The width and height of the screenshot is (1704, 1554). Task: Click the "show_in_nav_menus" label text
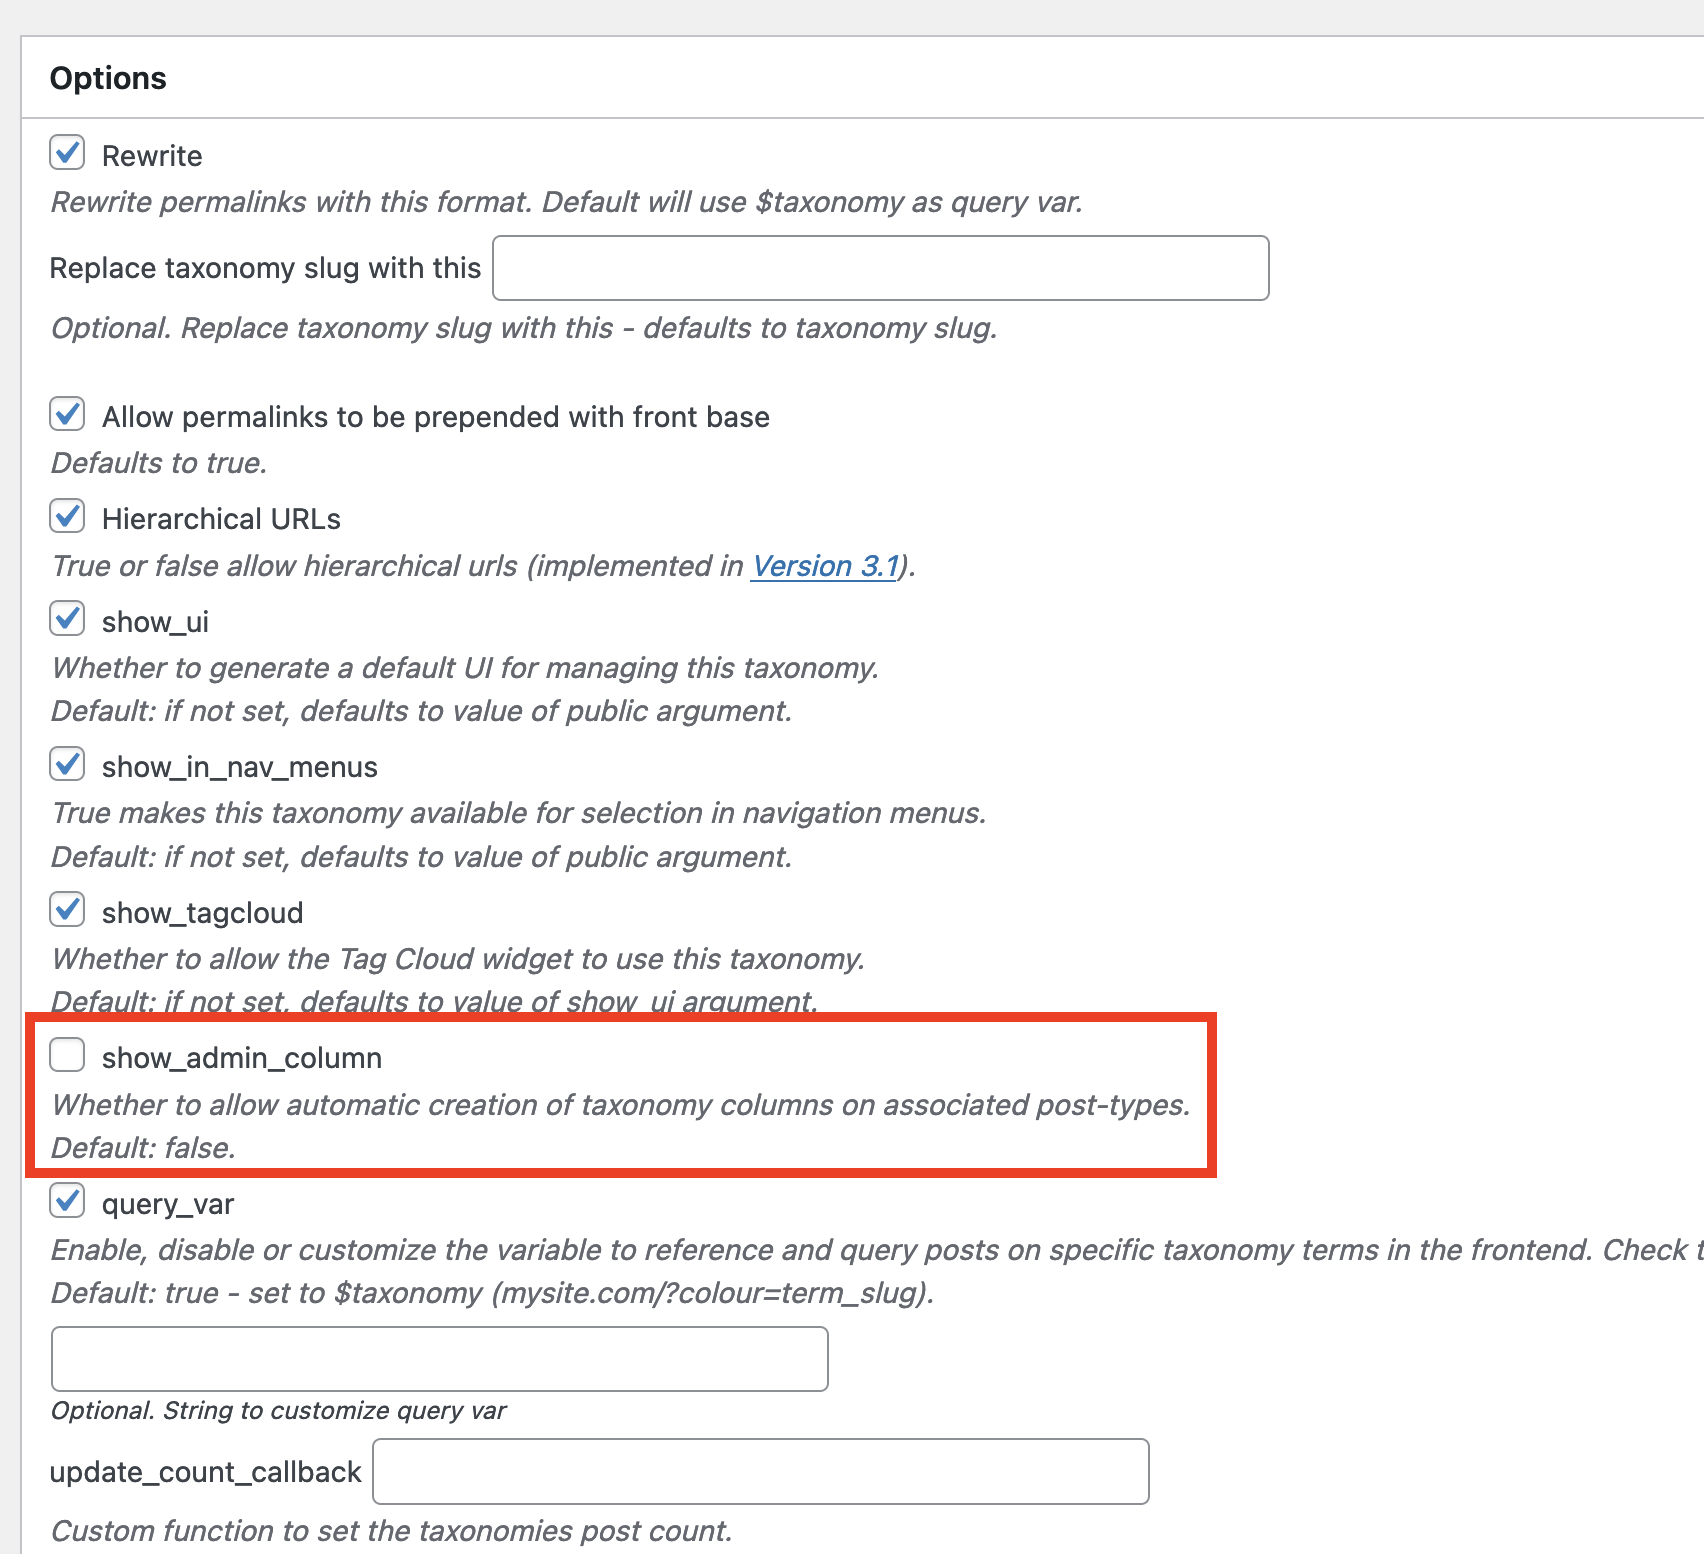click(x=240, y=767)
